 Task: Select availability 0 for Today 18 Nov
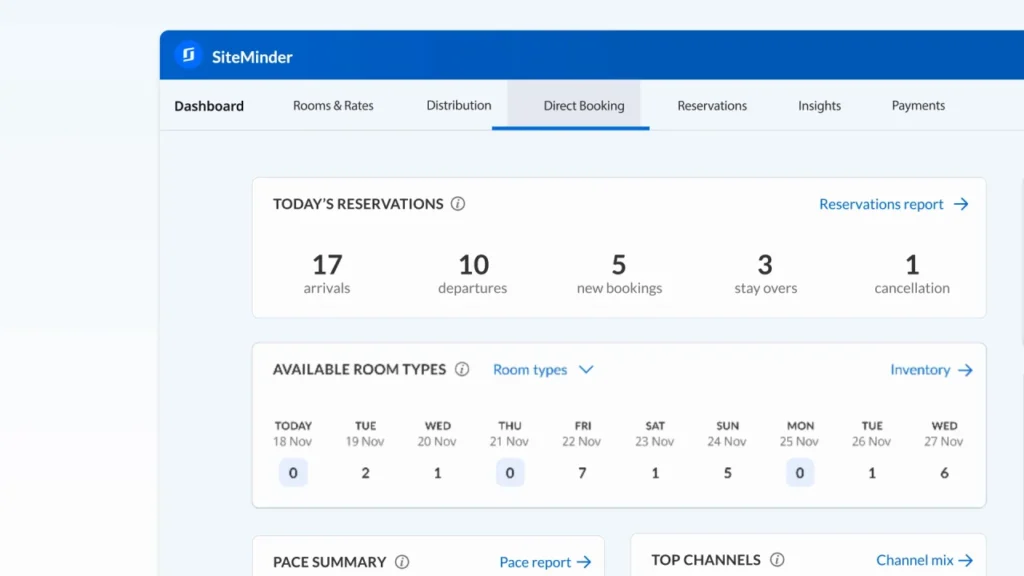tap(293, 473)
